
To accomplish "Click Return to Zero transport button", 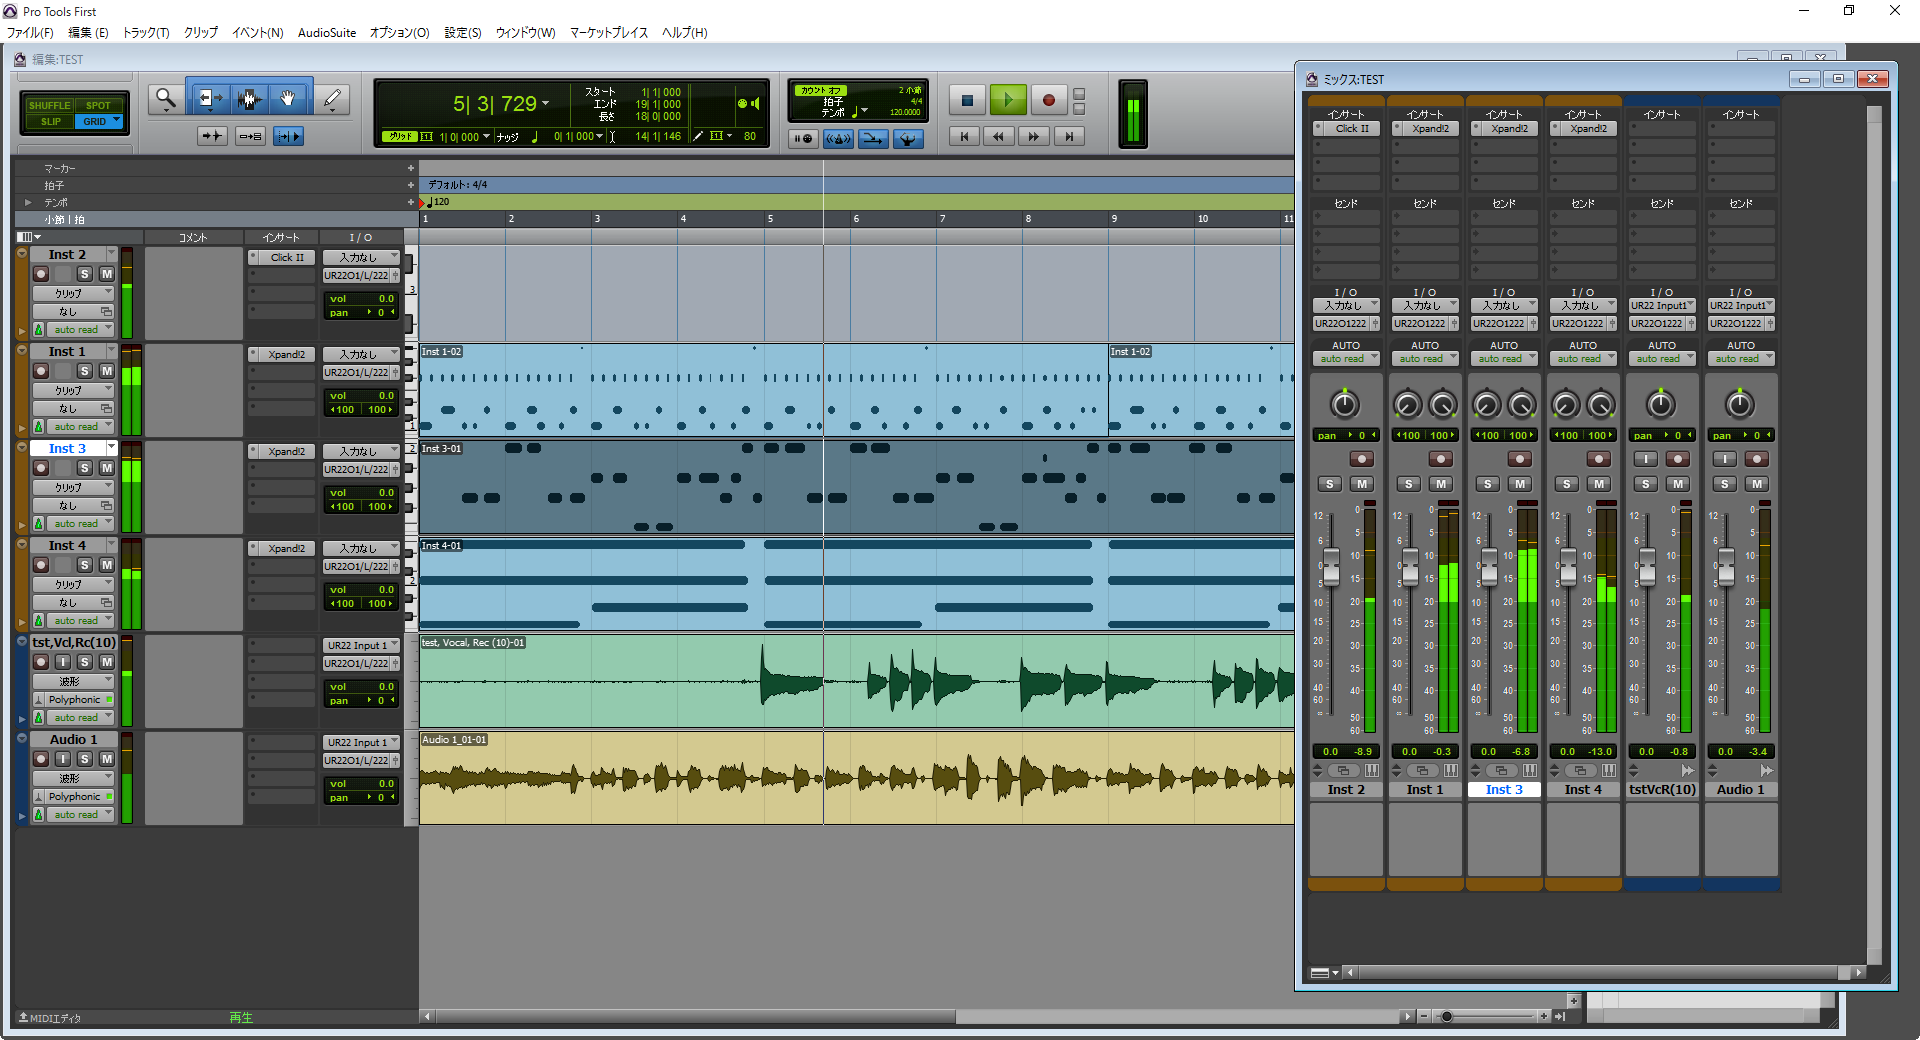I will point(964,137).
